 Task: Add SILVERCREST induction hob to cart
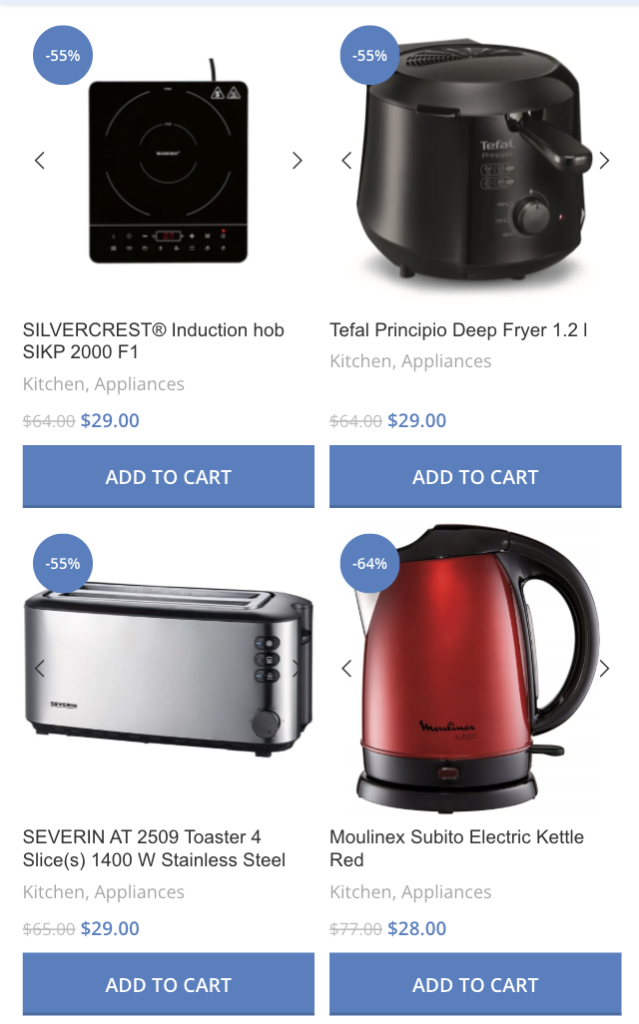tap(169, 477)
